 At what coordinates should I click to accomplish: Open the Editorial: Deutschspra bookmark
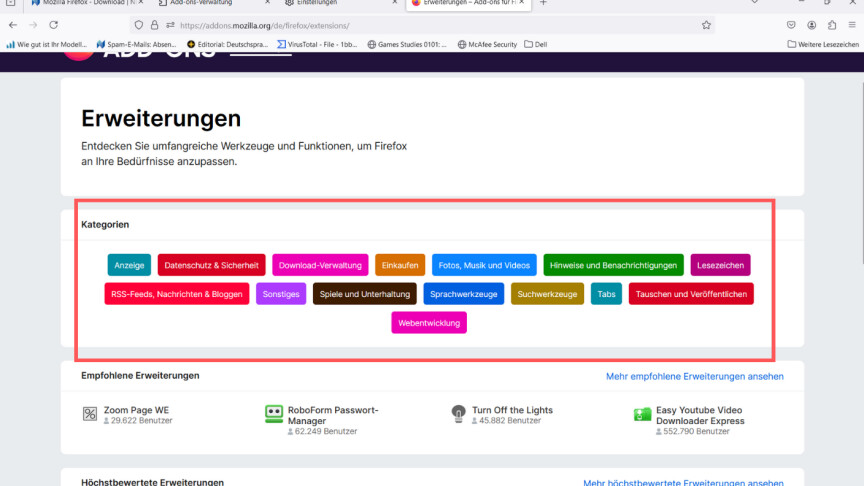(x=227, y=44)
